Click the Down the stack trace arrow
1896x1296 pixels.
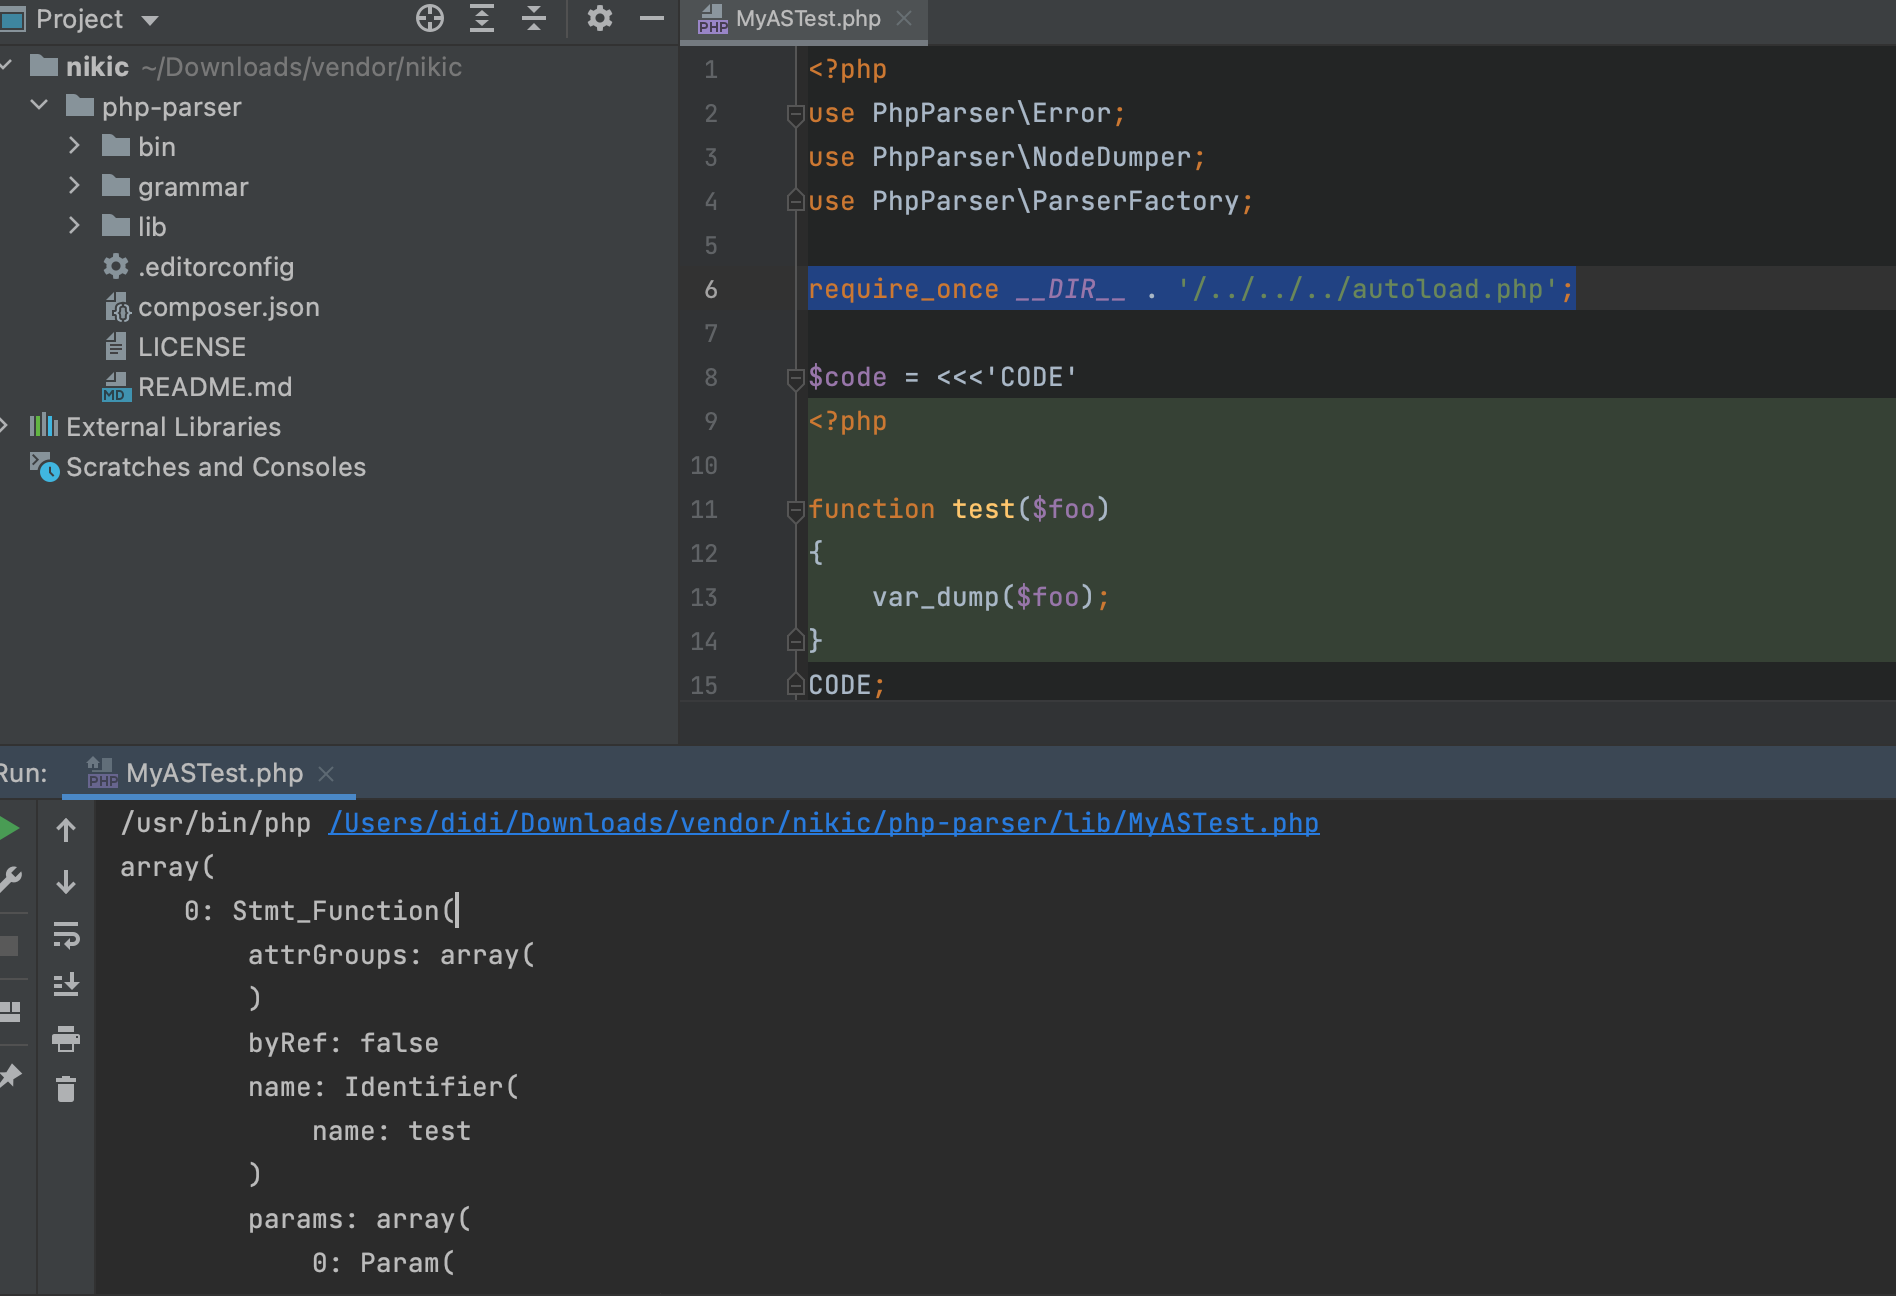pos(66,882)
